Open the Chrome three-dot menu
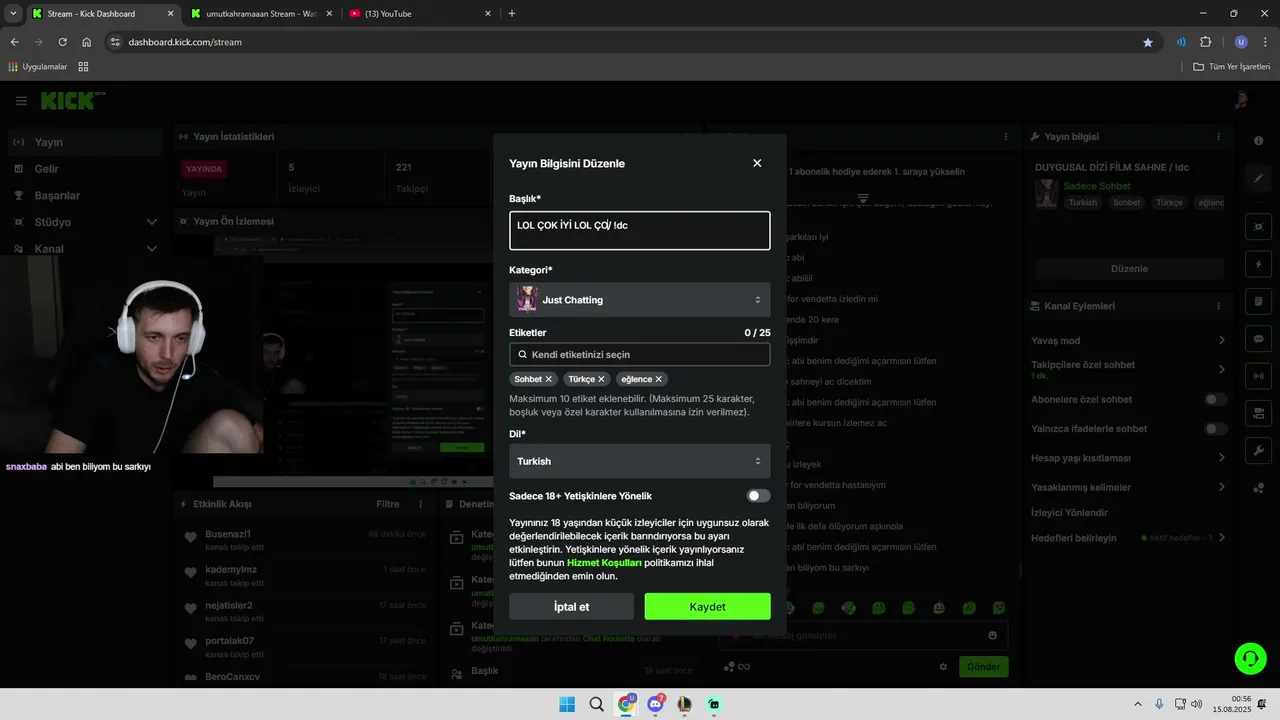Image resolution: width=1280 pixels, height=720 pixels. [x=1265, y=42]
